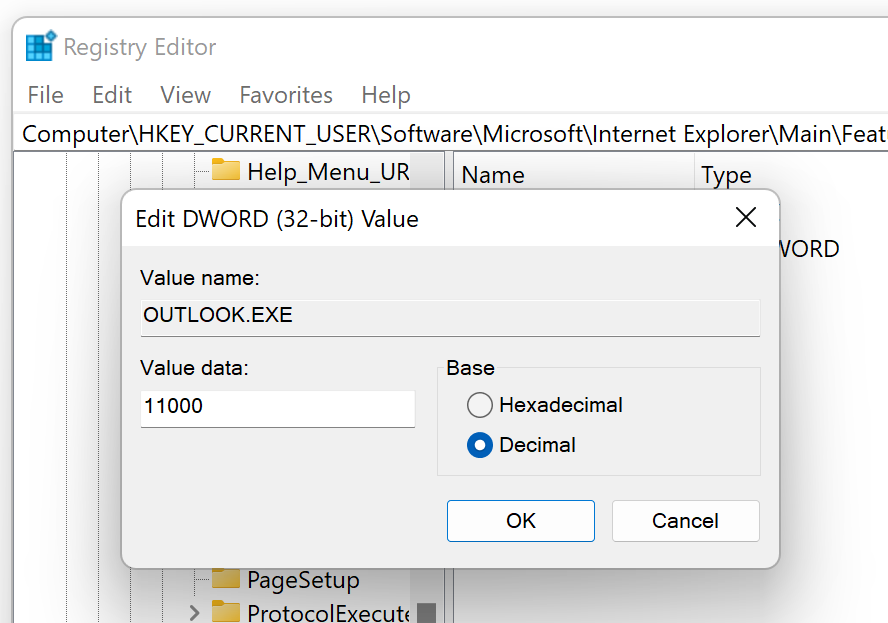The image size is (888, 623).
Task: Expand the ProtocolExecute tree node
Action: click(x=194, y=613)
